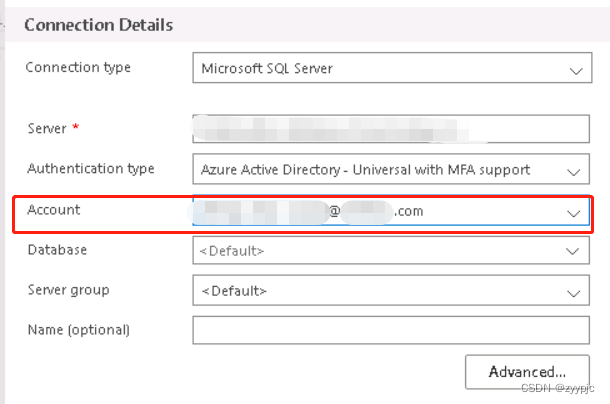
Task: Click the "Name (optional)" field label
Action: click(x=79, y=329)
